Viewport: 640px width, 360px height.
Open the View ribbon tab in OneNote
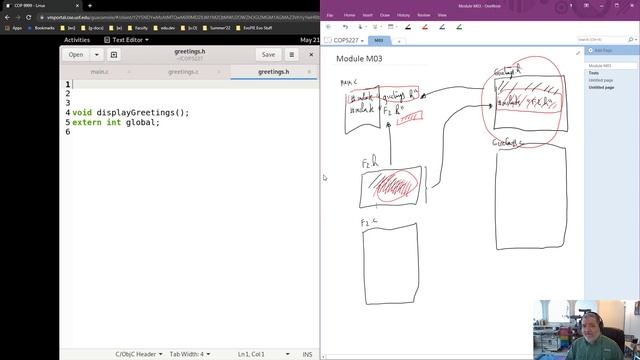442,15
